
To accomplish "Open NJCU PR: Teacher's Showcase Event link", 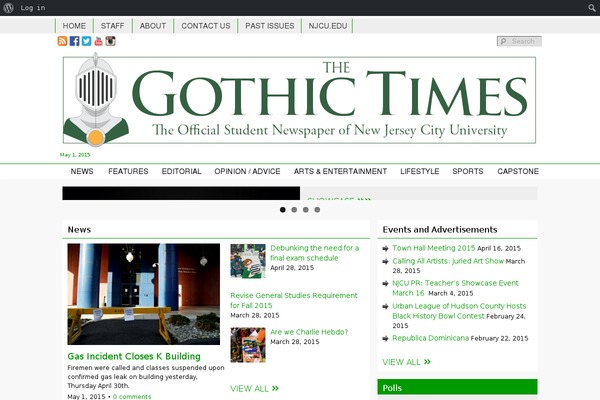I will pyautogui.click(x=455, y=288).
